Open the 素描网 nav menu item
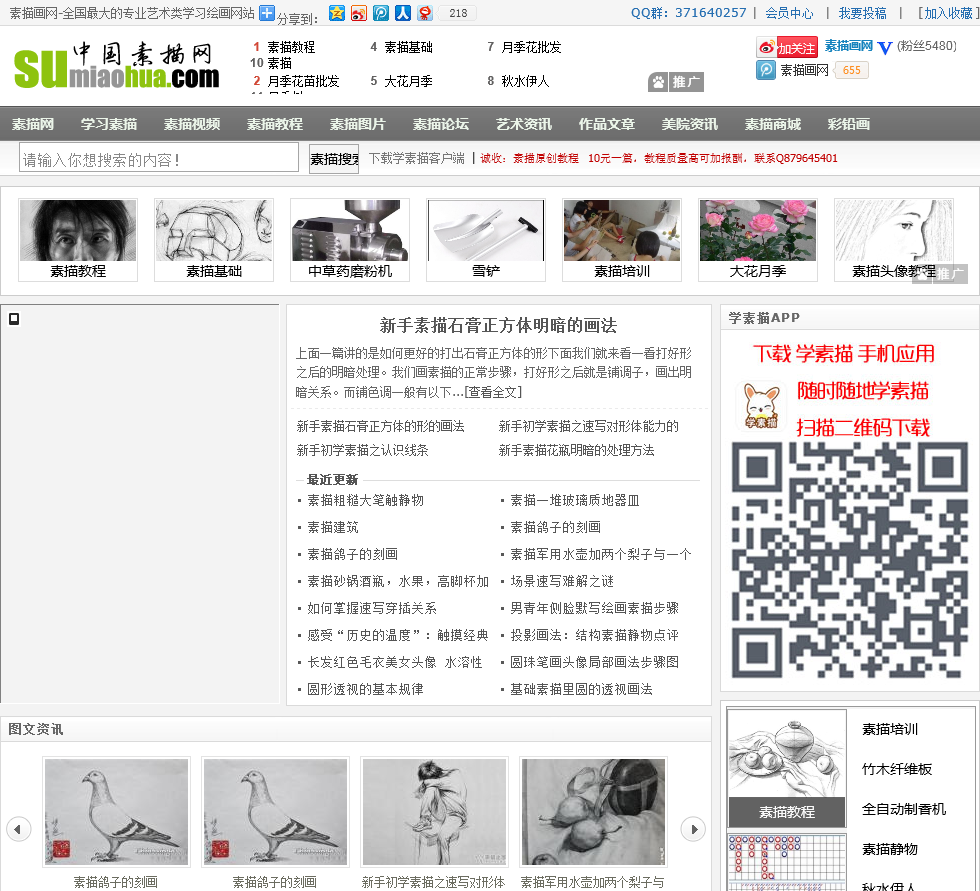980x891 pixels. (x=32, y=124)
